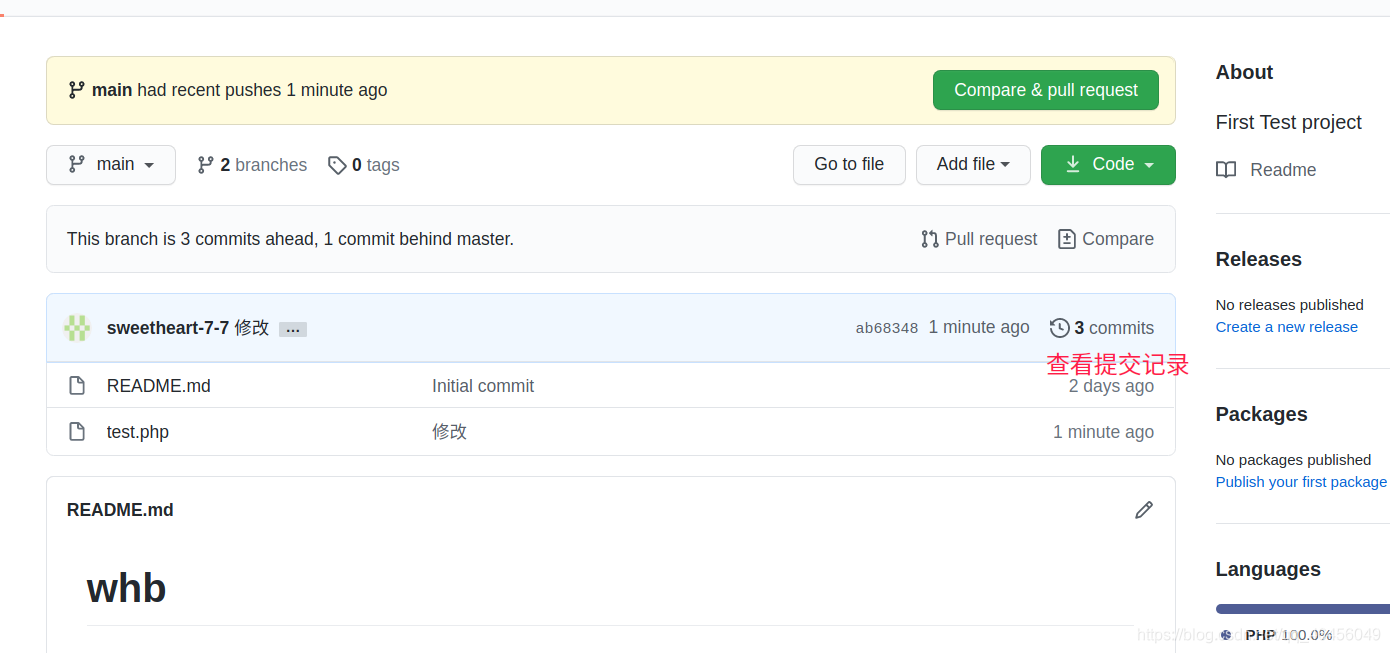The height and width of the screenshot is (653, 1390).
Task: Click the Go to file button
Action: (849, 165)
